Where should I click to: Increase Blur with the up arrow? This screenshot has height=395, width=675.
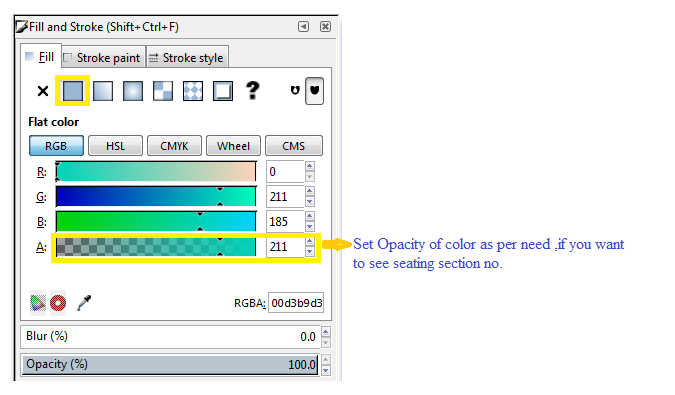[326, 331]
